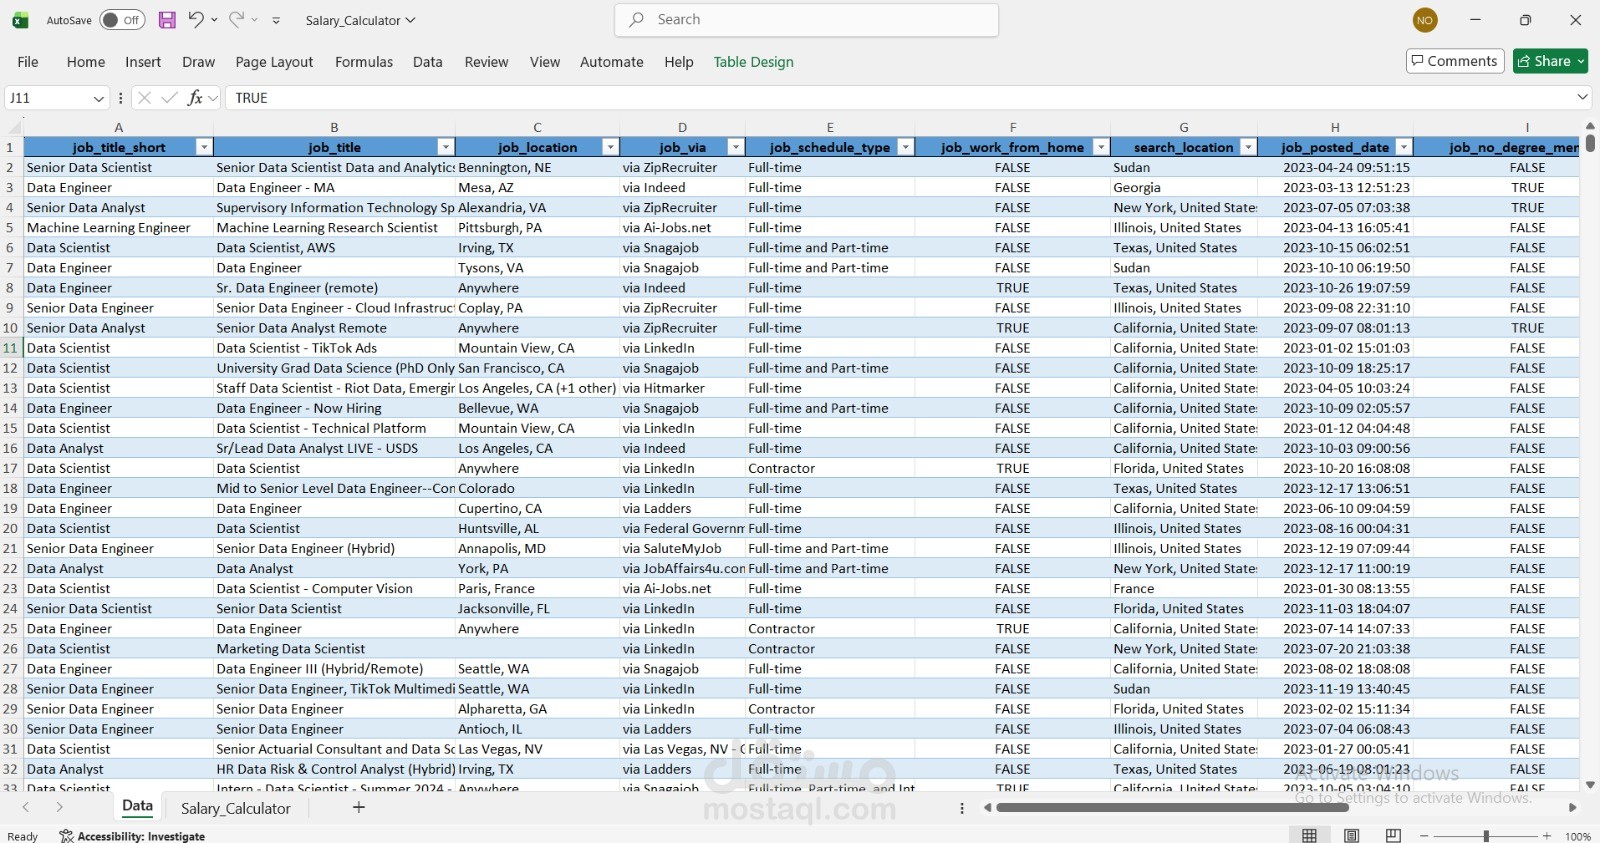Image resolution: width=1600 pixels, height=843 pixels.
Task: Open the job_work_from_home filter dropdown
Action: (x=1101, y=147)
